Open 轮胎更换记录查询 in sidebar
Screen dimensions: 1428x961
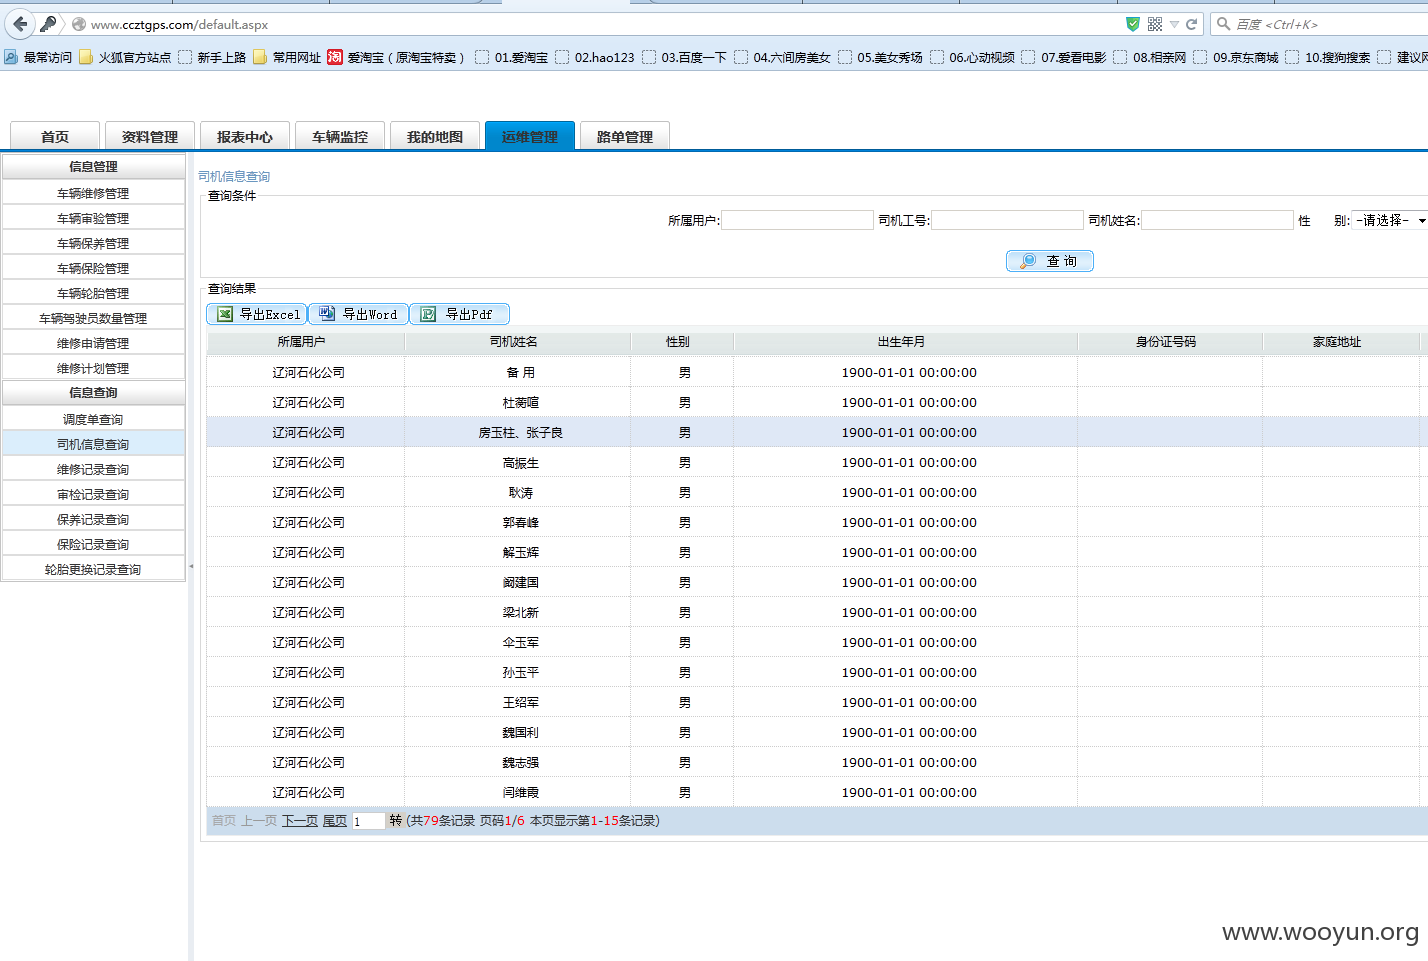pyautogui.click(x=93, y=569)
